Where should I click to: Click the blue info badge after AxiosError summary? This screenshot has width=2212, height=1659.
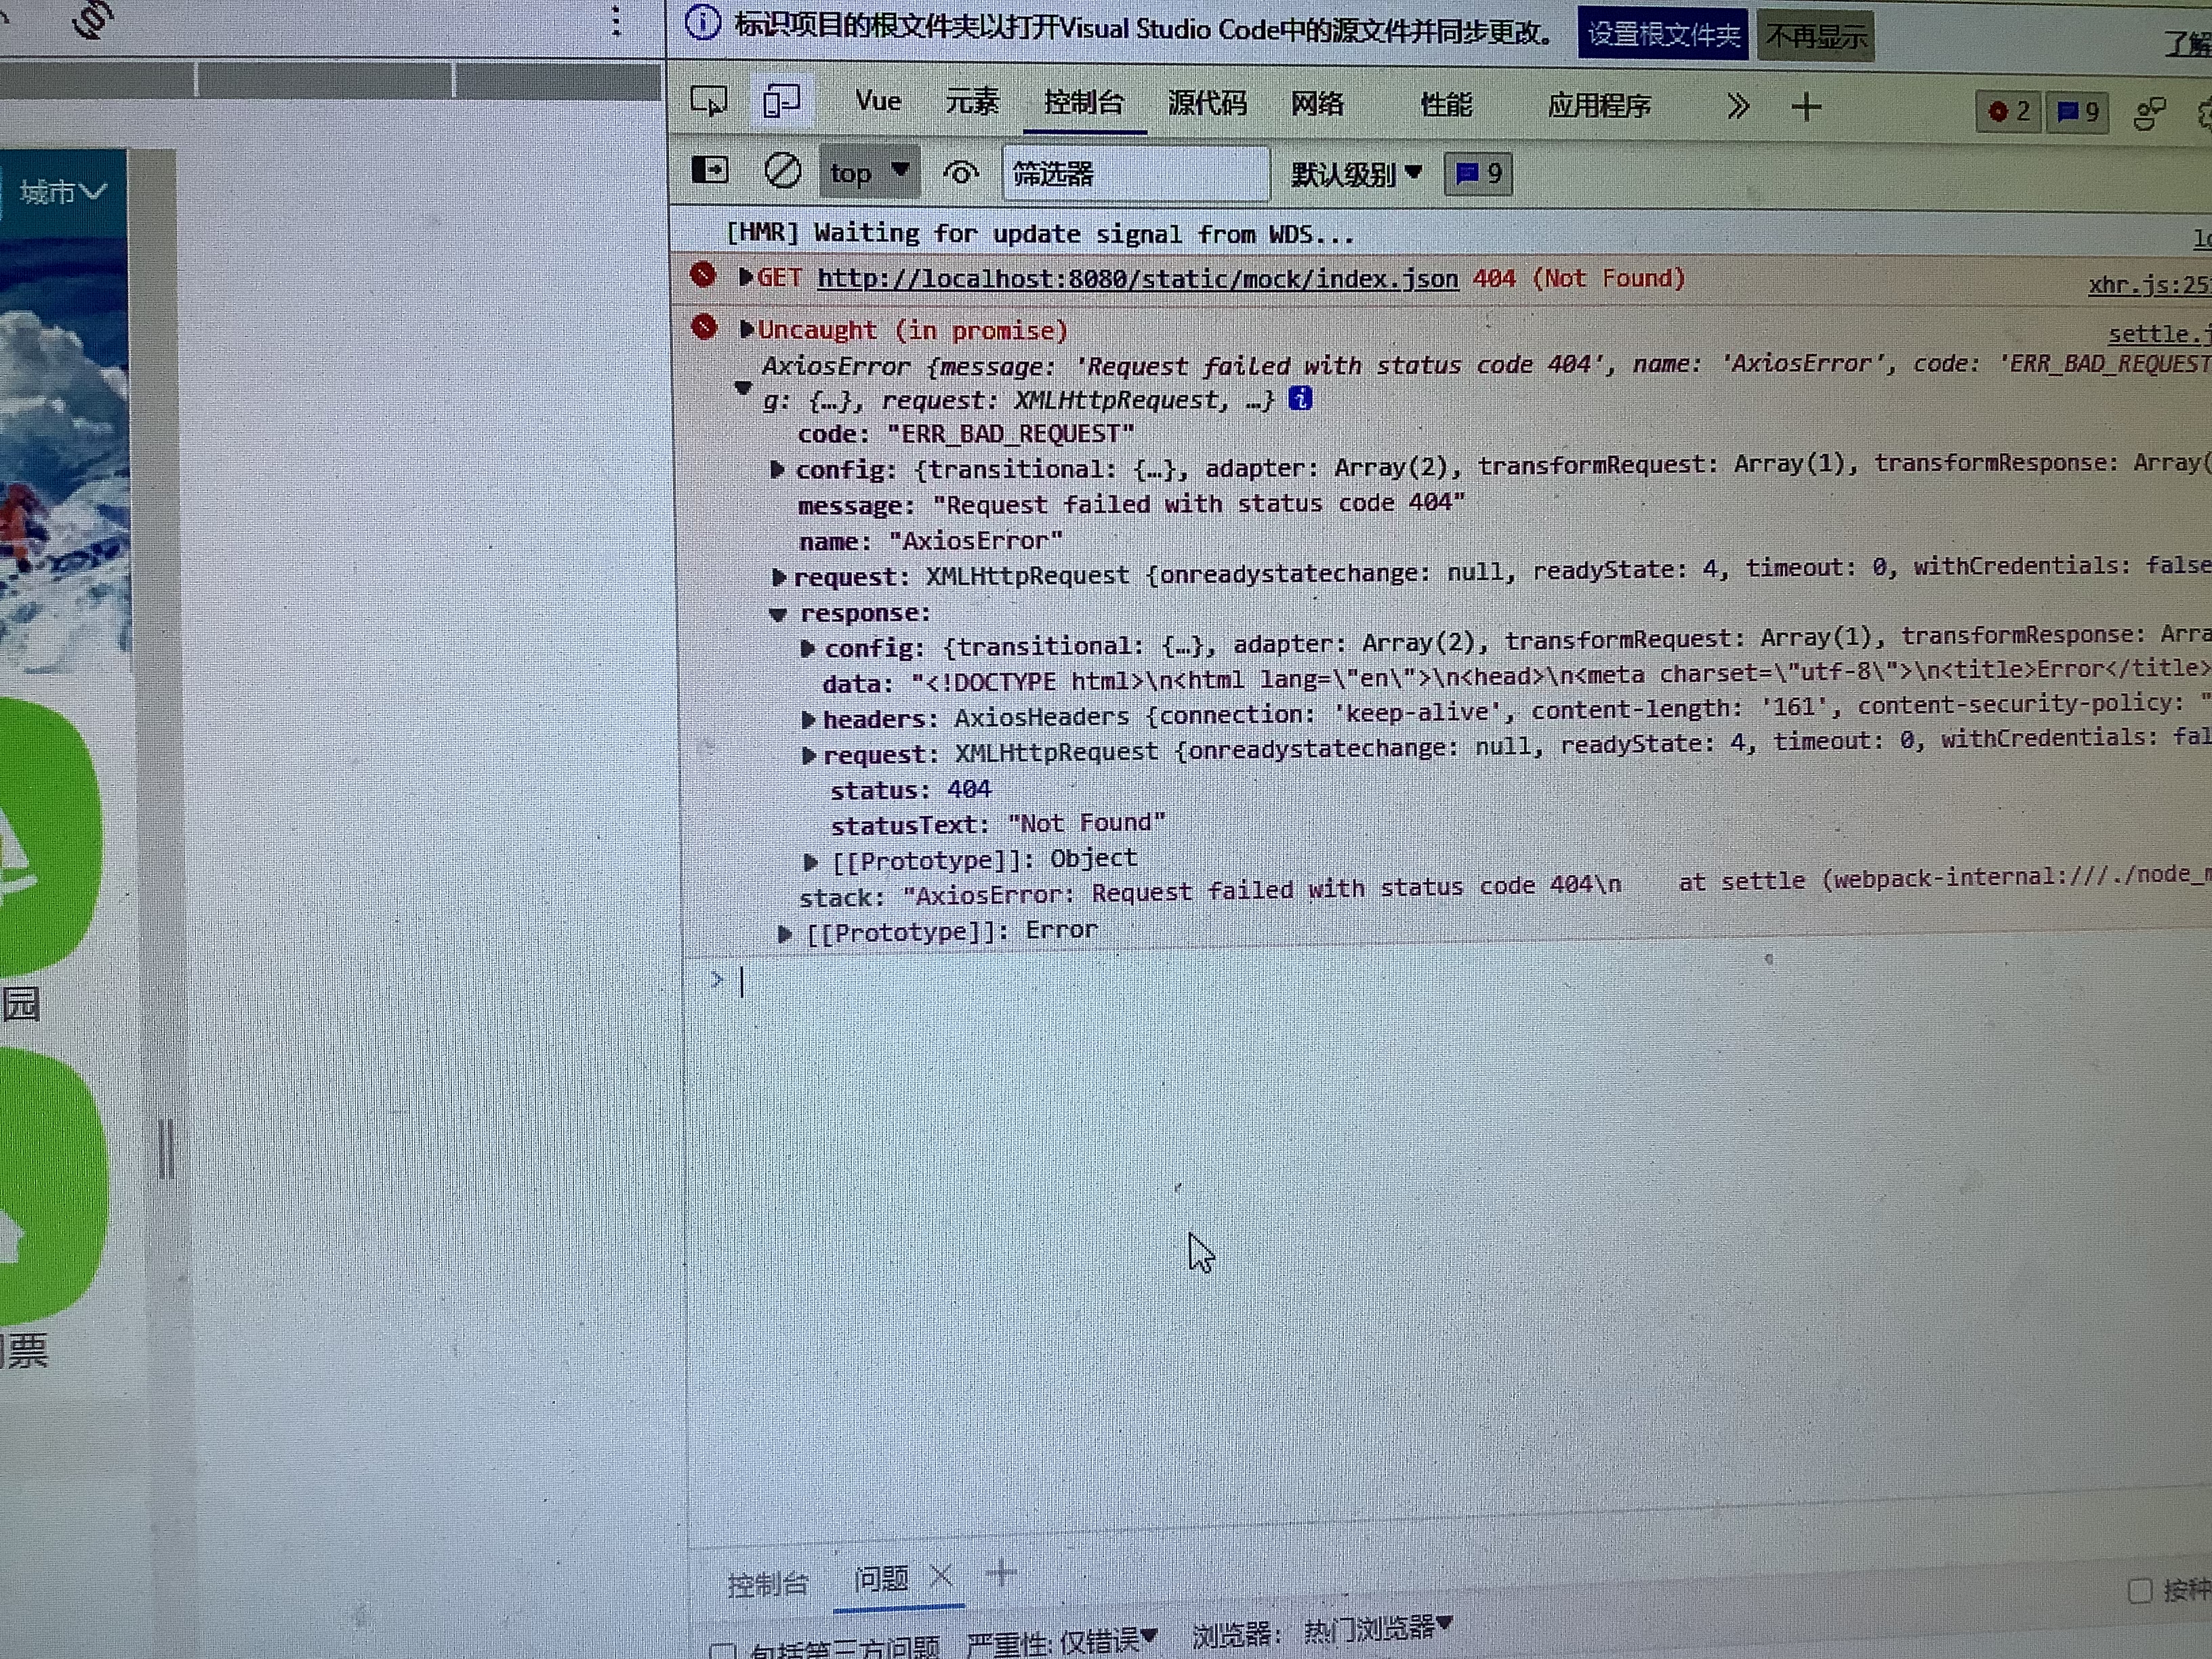pyautogui.click(x=1300, y=399)
